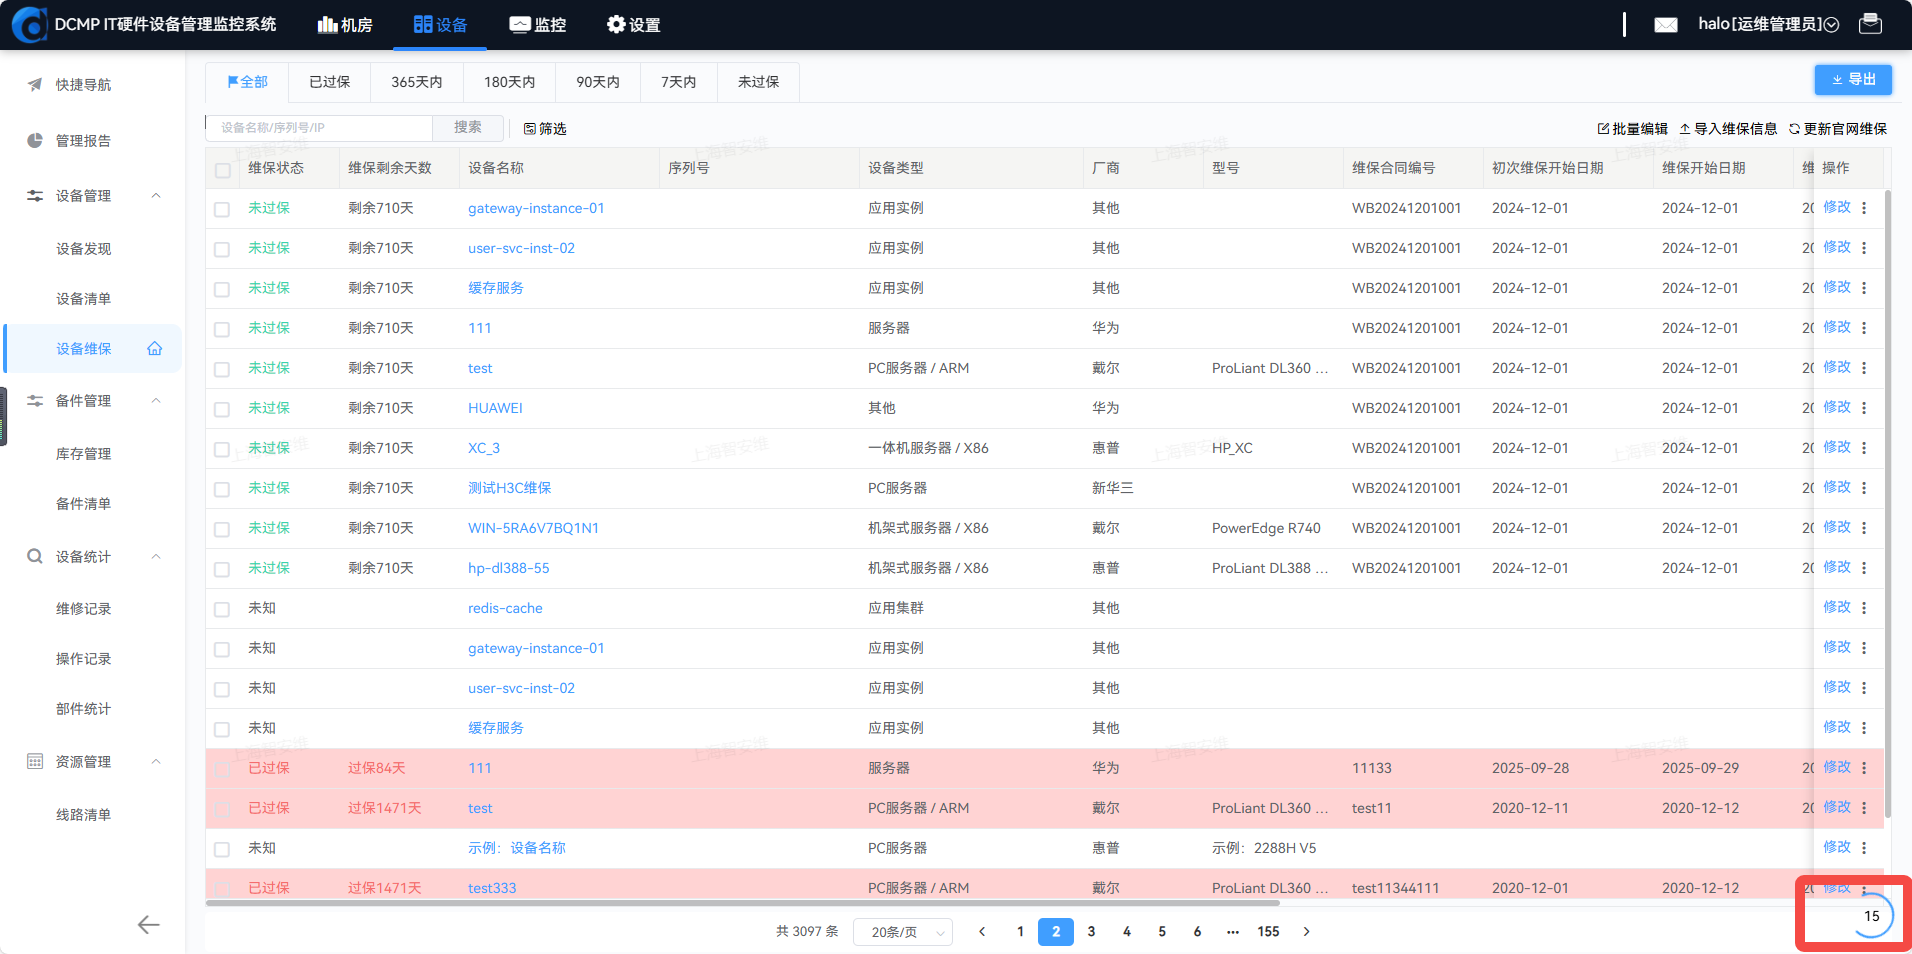Open 设备发现 in the sidebar
Screen dimensions: 1912x954
click(x=83, y=249)
